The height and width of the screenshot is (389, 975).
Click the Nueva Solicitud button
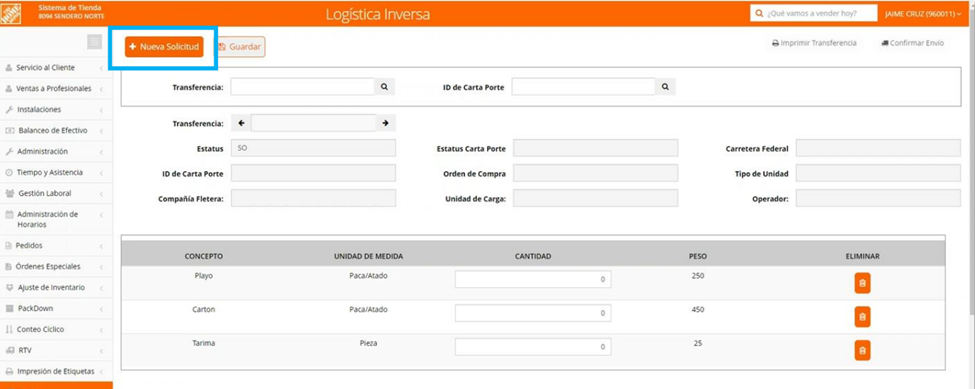(164, 47)
